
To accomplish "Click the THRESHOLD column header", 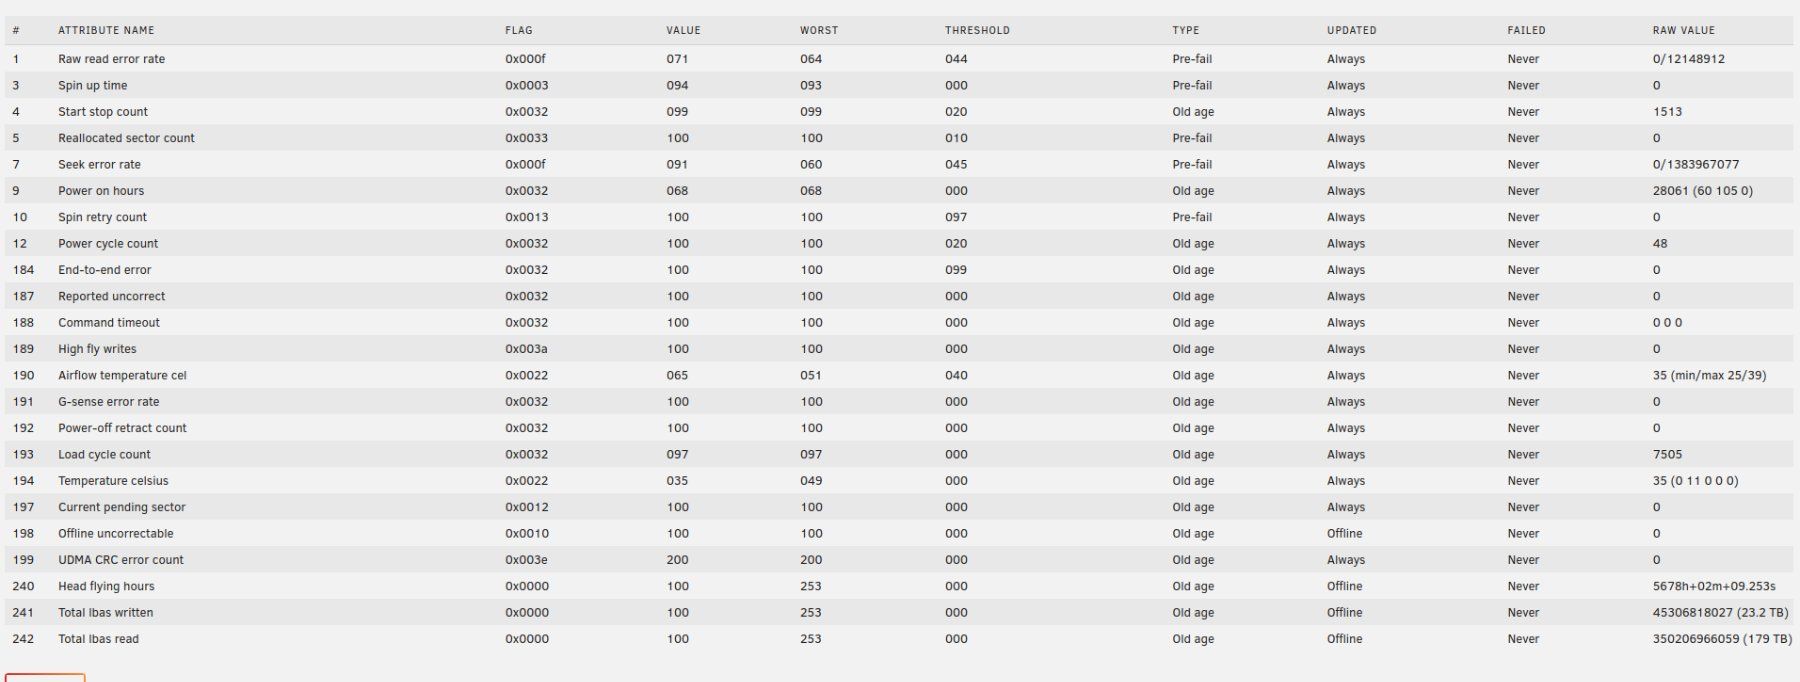I will click(977, 30).
